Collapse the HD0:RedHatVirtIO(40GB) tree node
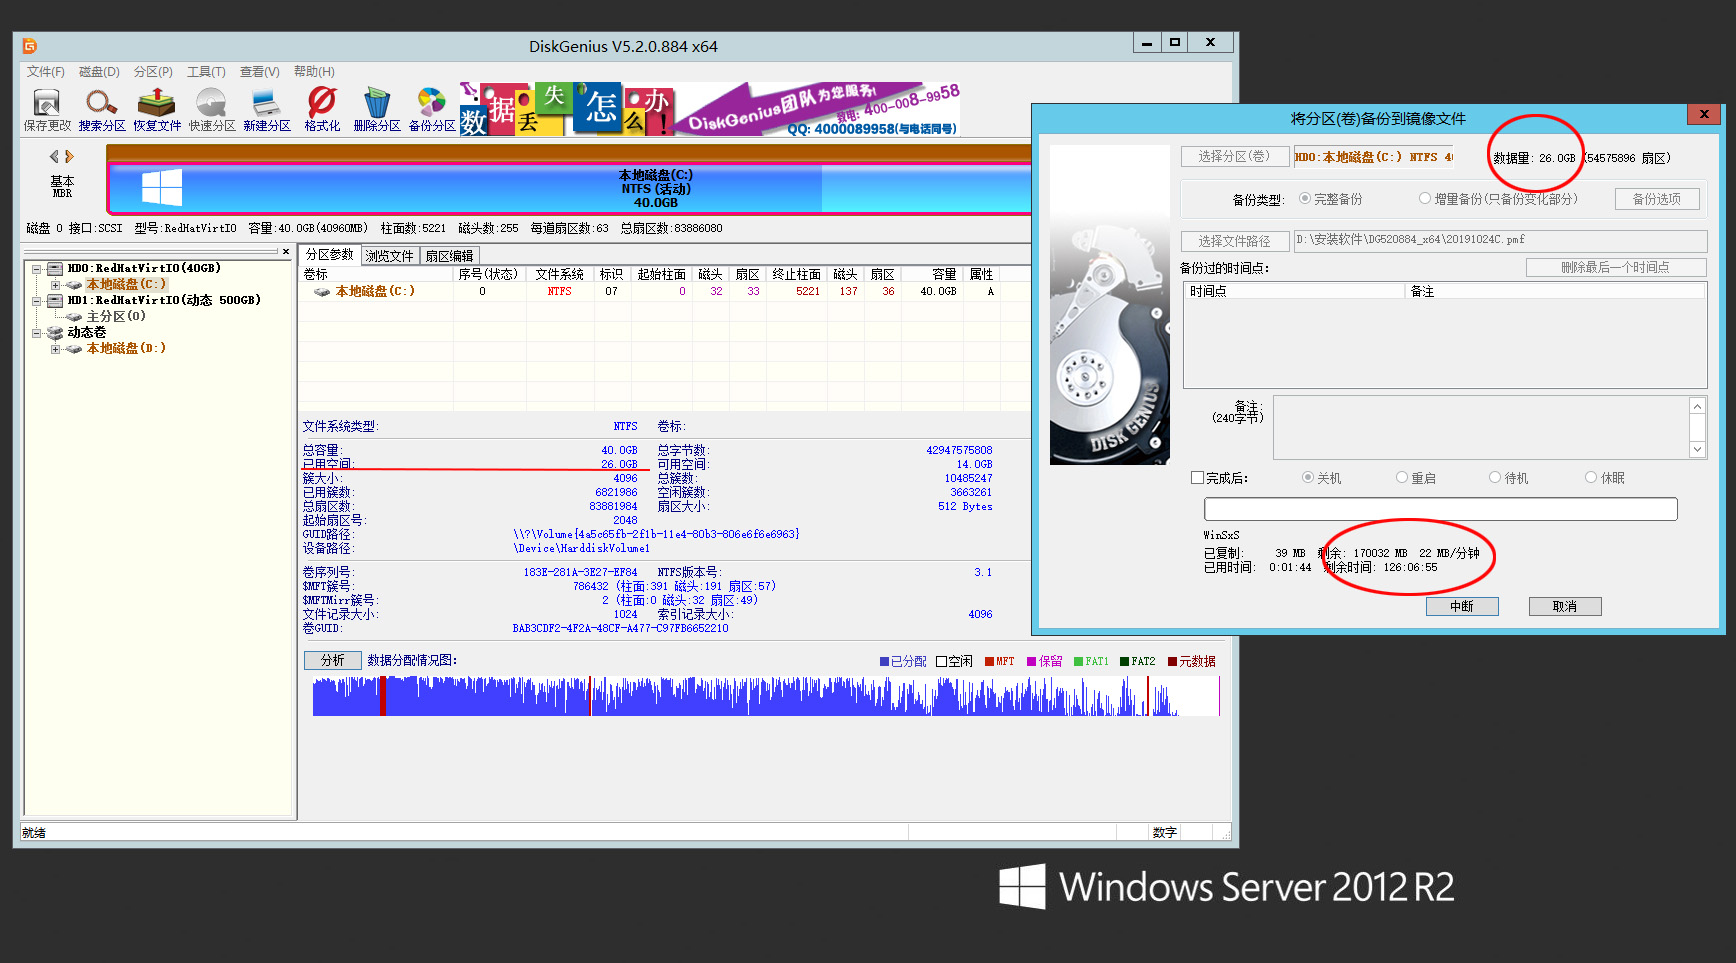Viewport: 1736px width, 963px height. coord(37,269)
